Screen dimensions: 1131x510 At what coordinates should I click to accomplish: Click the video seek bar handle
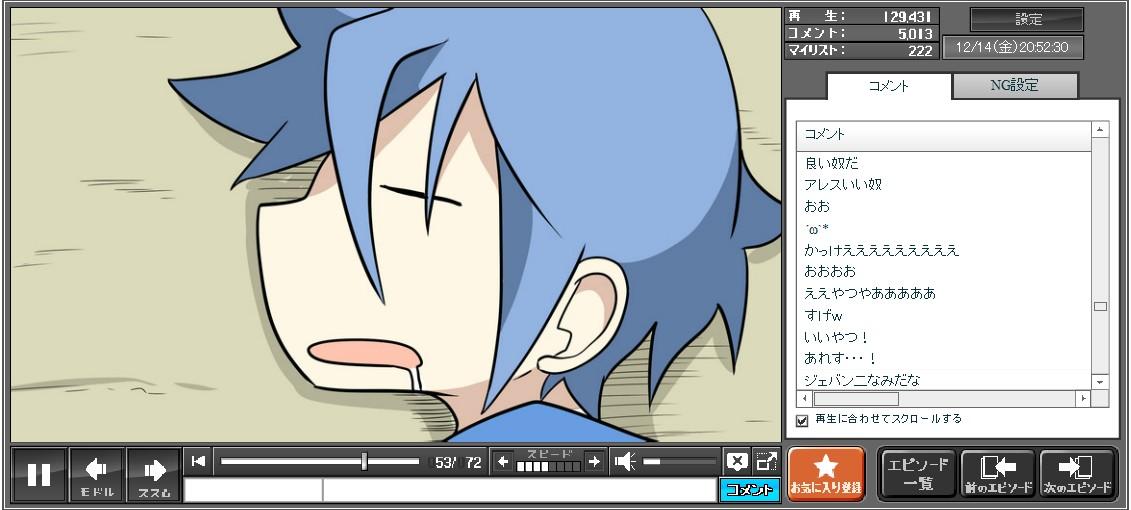[364, 461]
